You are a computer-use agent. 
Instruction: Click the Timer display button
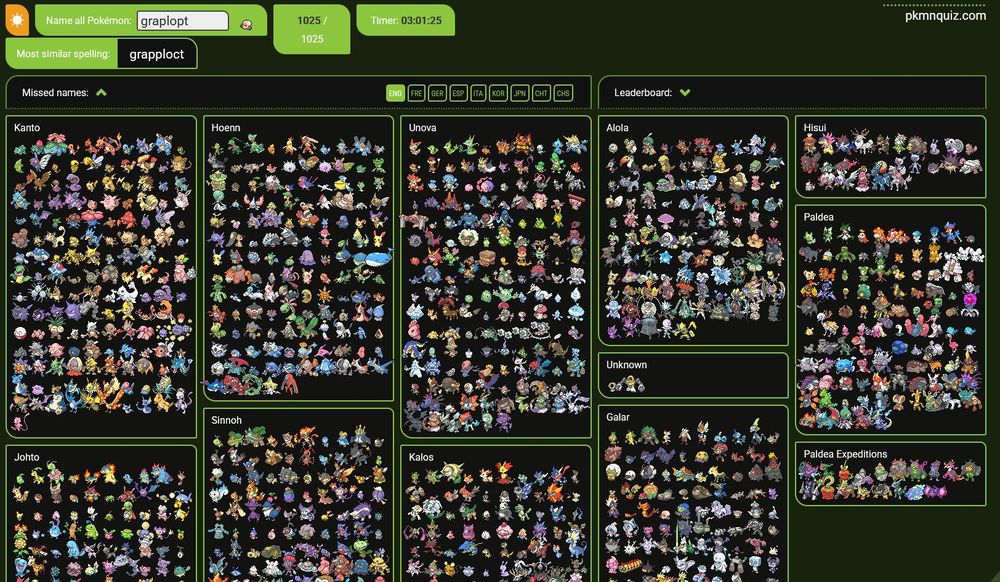pyautogui.click(x=406, y=20)
